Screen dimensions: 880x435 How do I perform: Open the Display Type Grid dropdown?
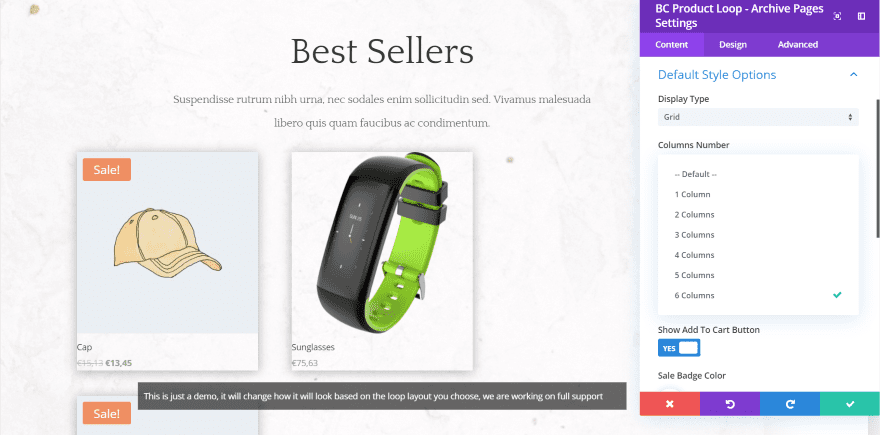click(x=758, y=117)
